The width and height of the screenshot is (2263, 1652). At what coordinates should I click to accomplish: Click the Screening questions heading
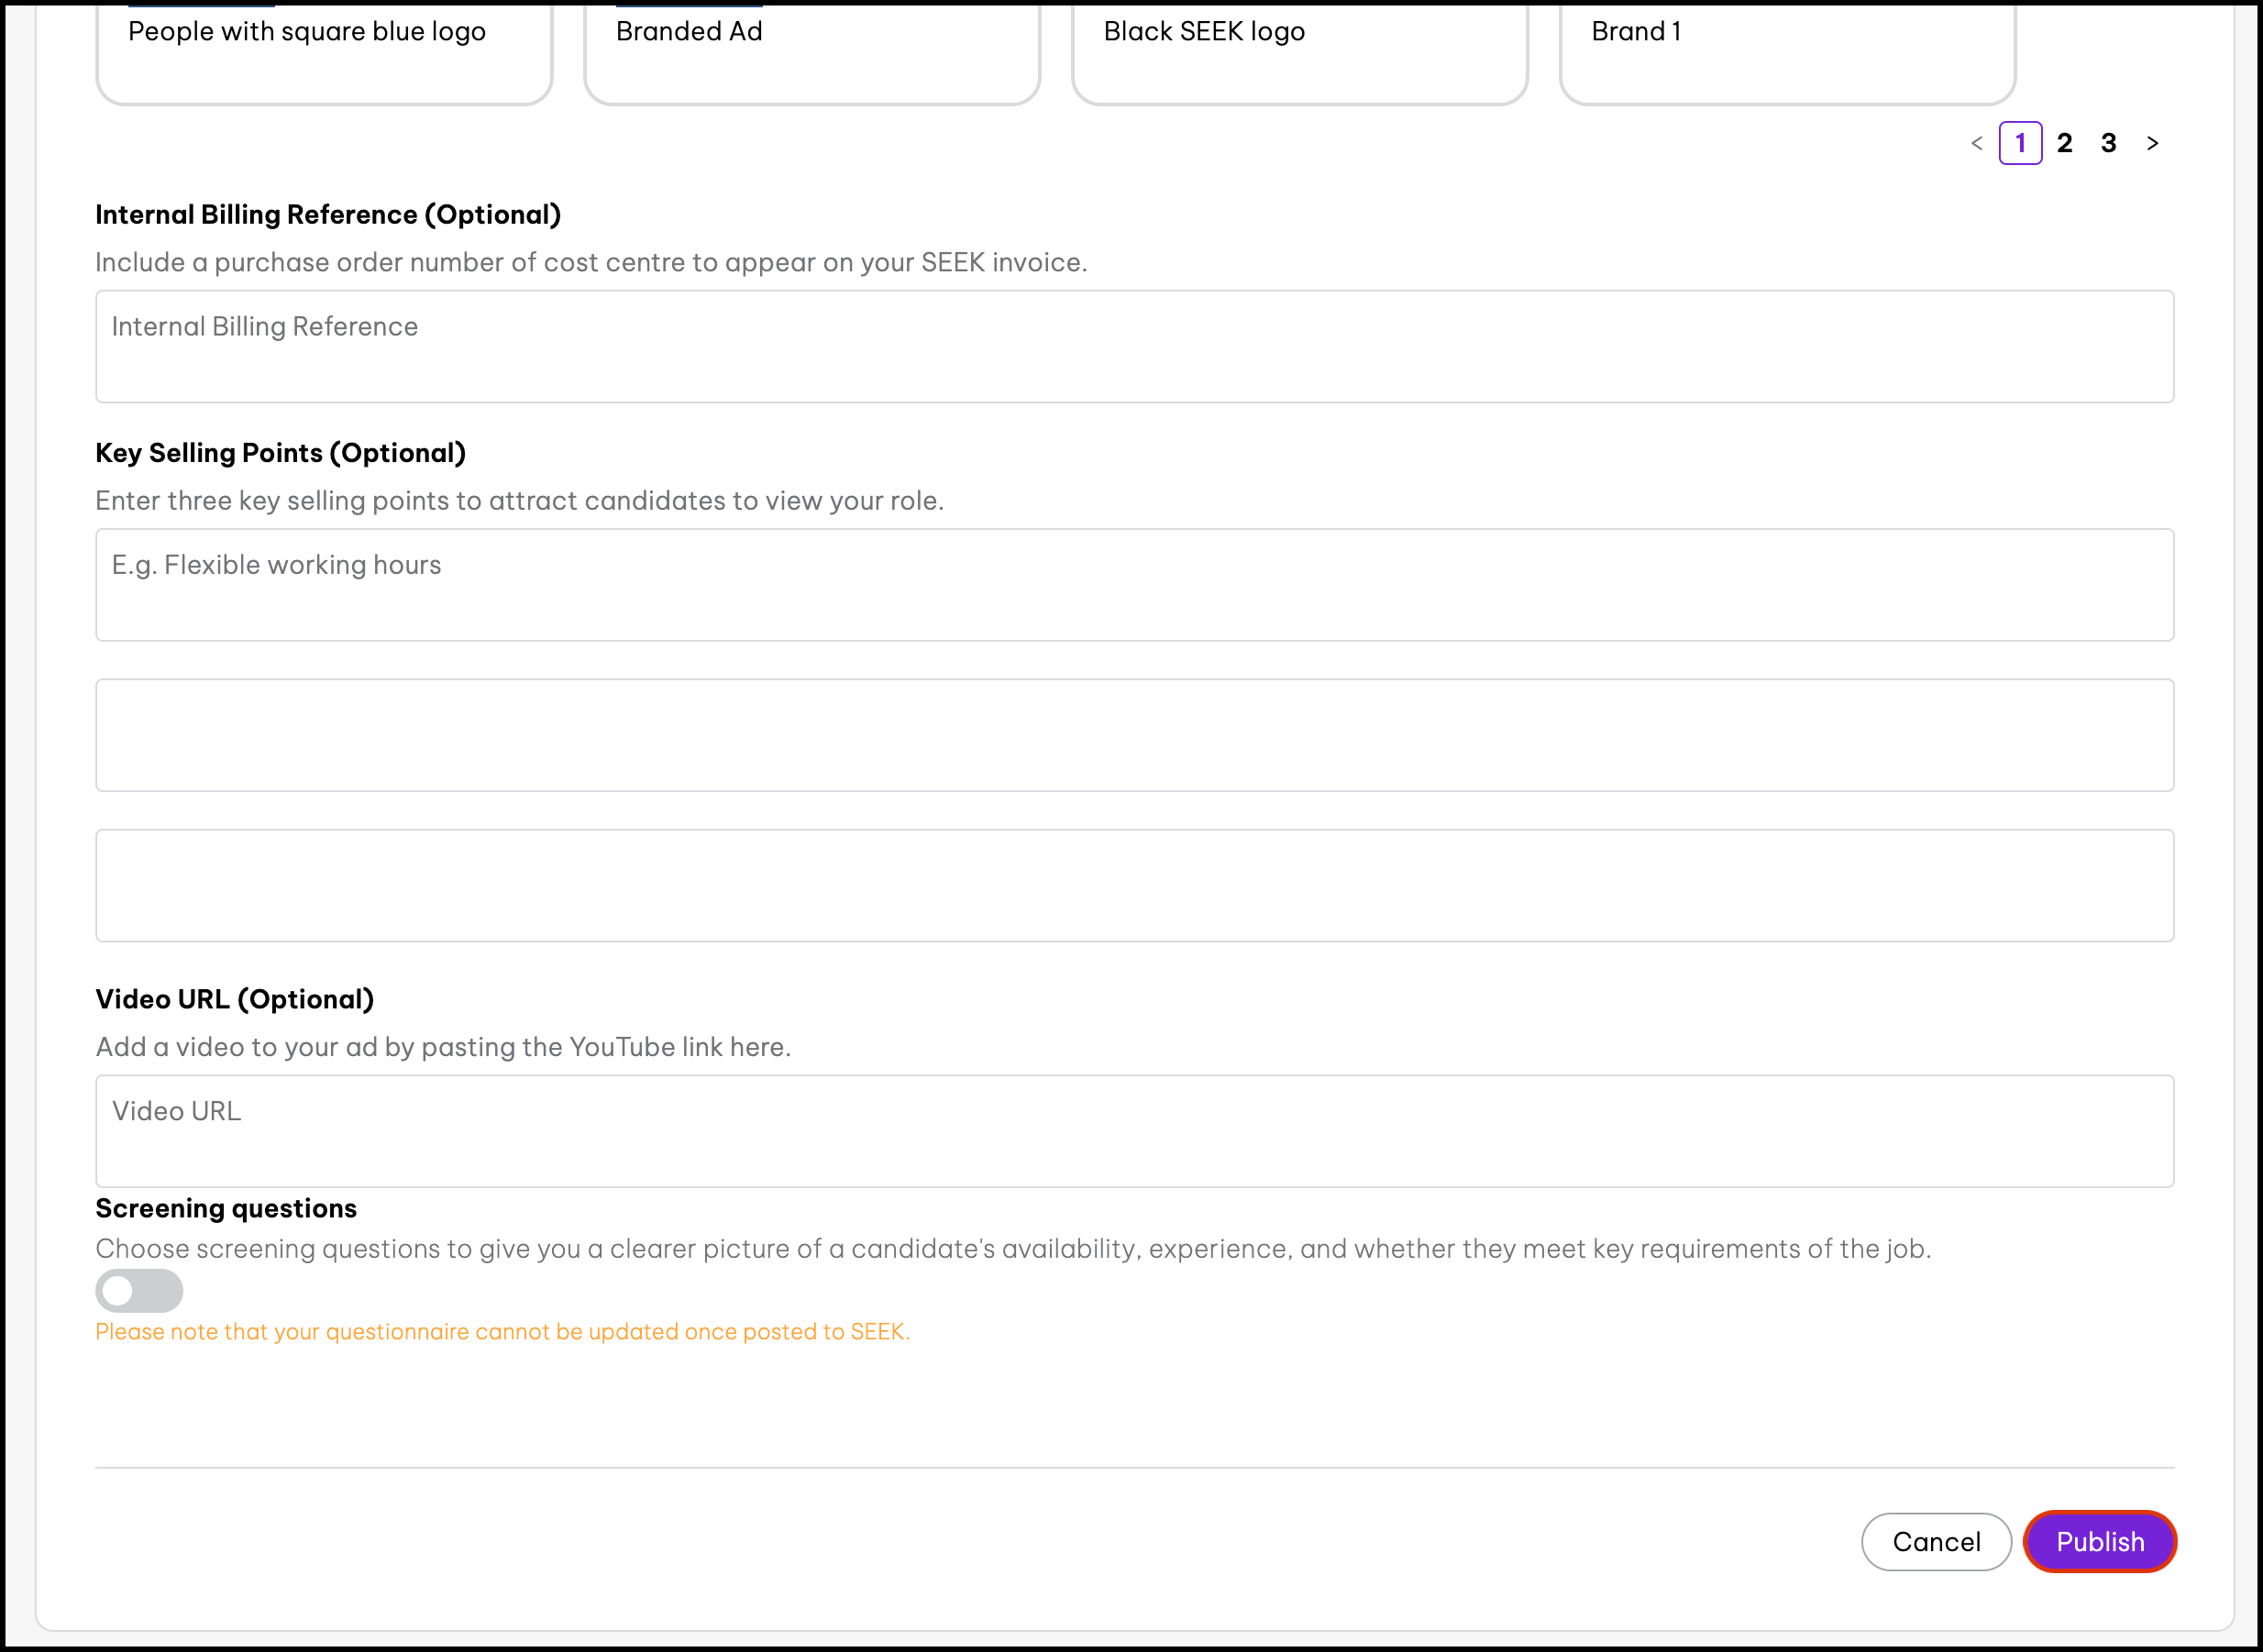226,1208
